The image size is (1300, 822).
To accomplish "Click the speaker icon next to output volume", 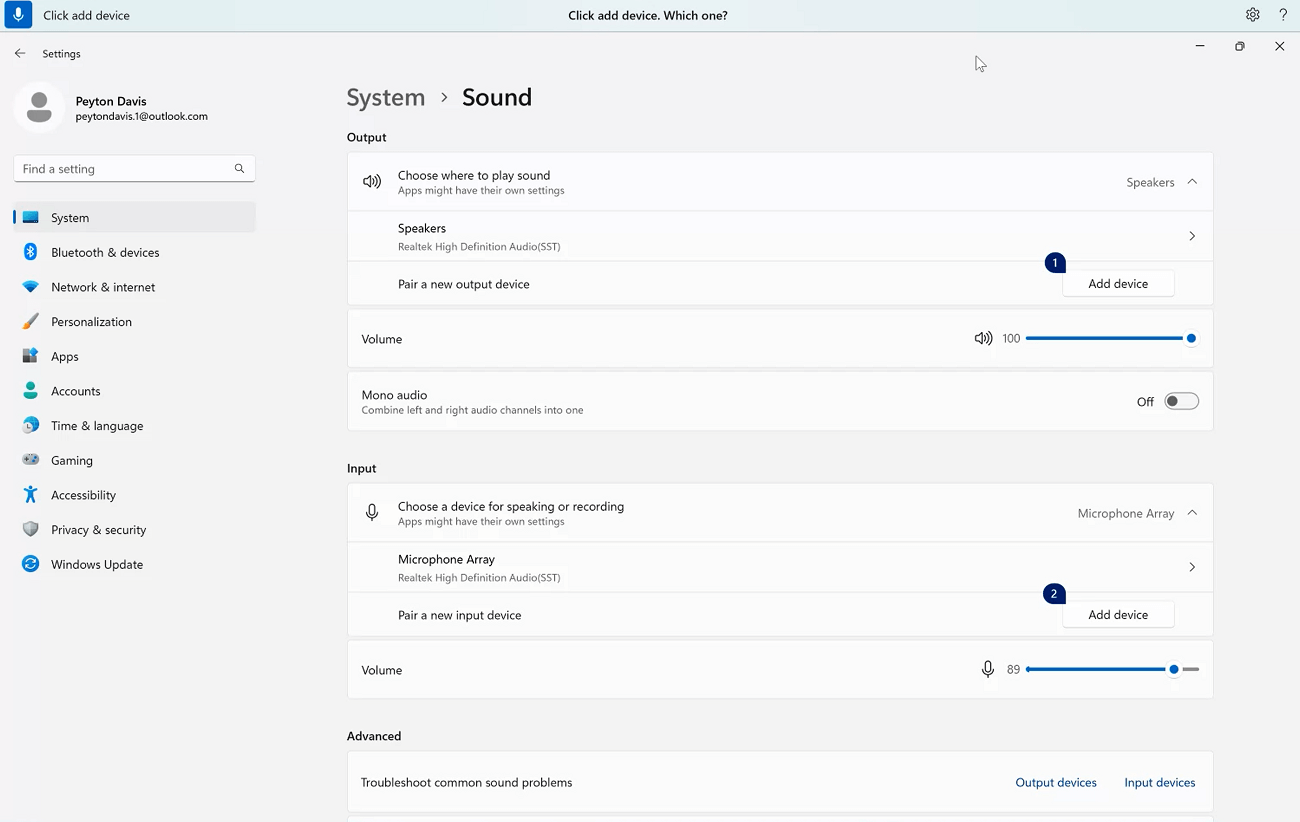I will [x=983, y=338].
